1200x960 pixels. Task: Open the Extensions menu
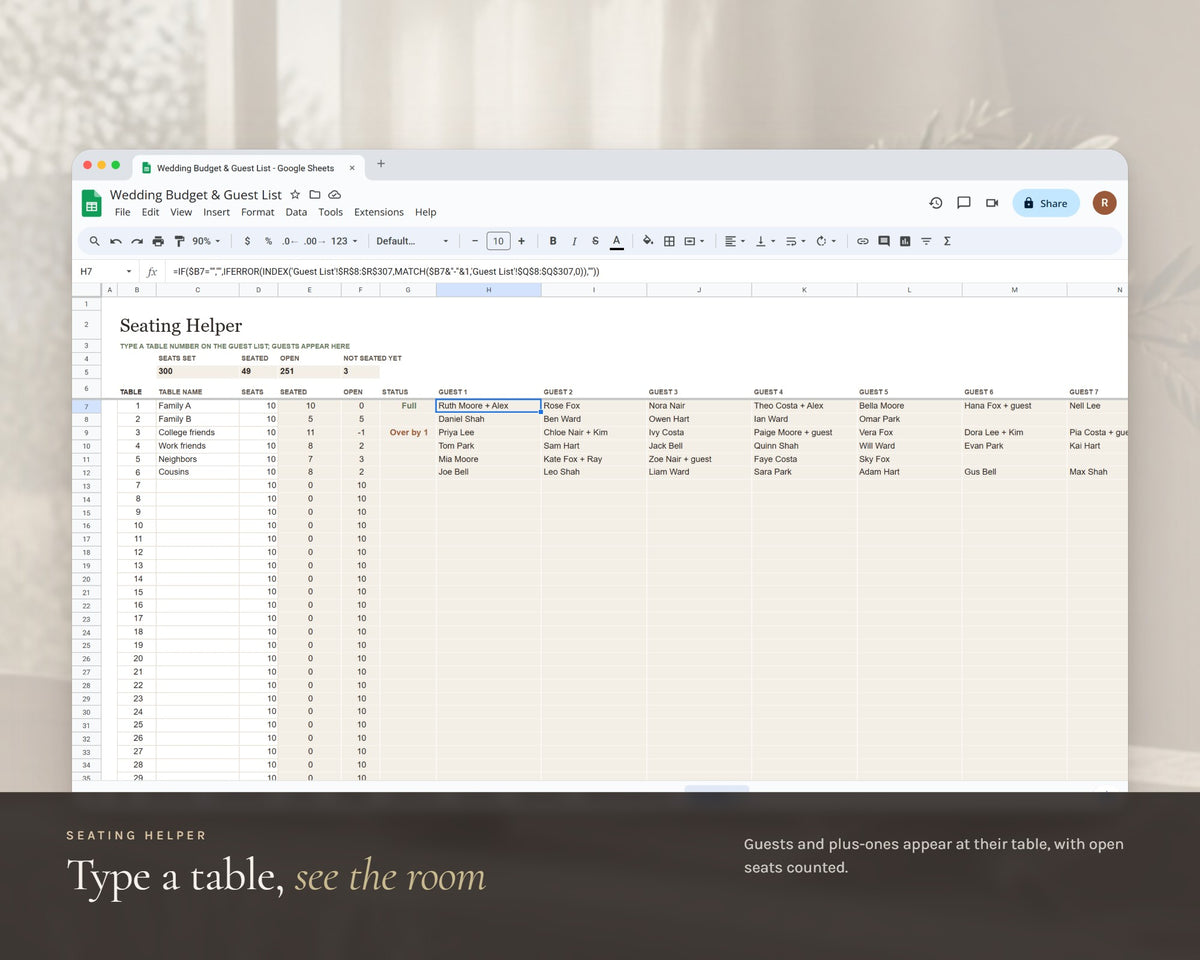point(379,212)
